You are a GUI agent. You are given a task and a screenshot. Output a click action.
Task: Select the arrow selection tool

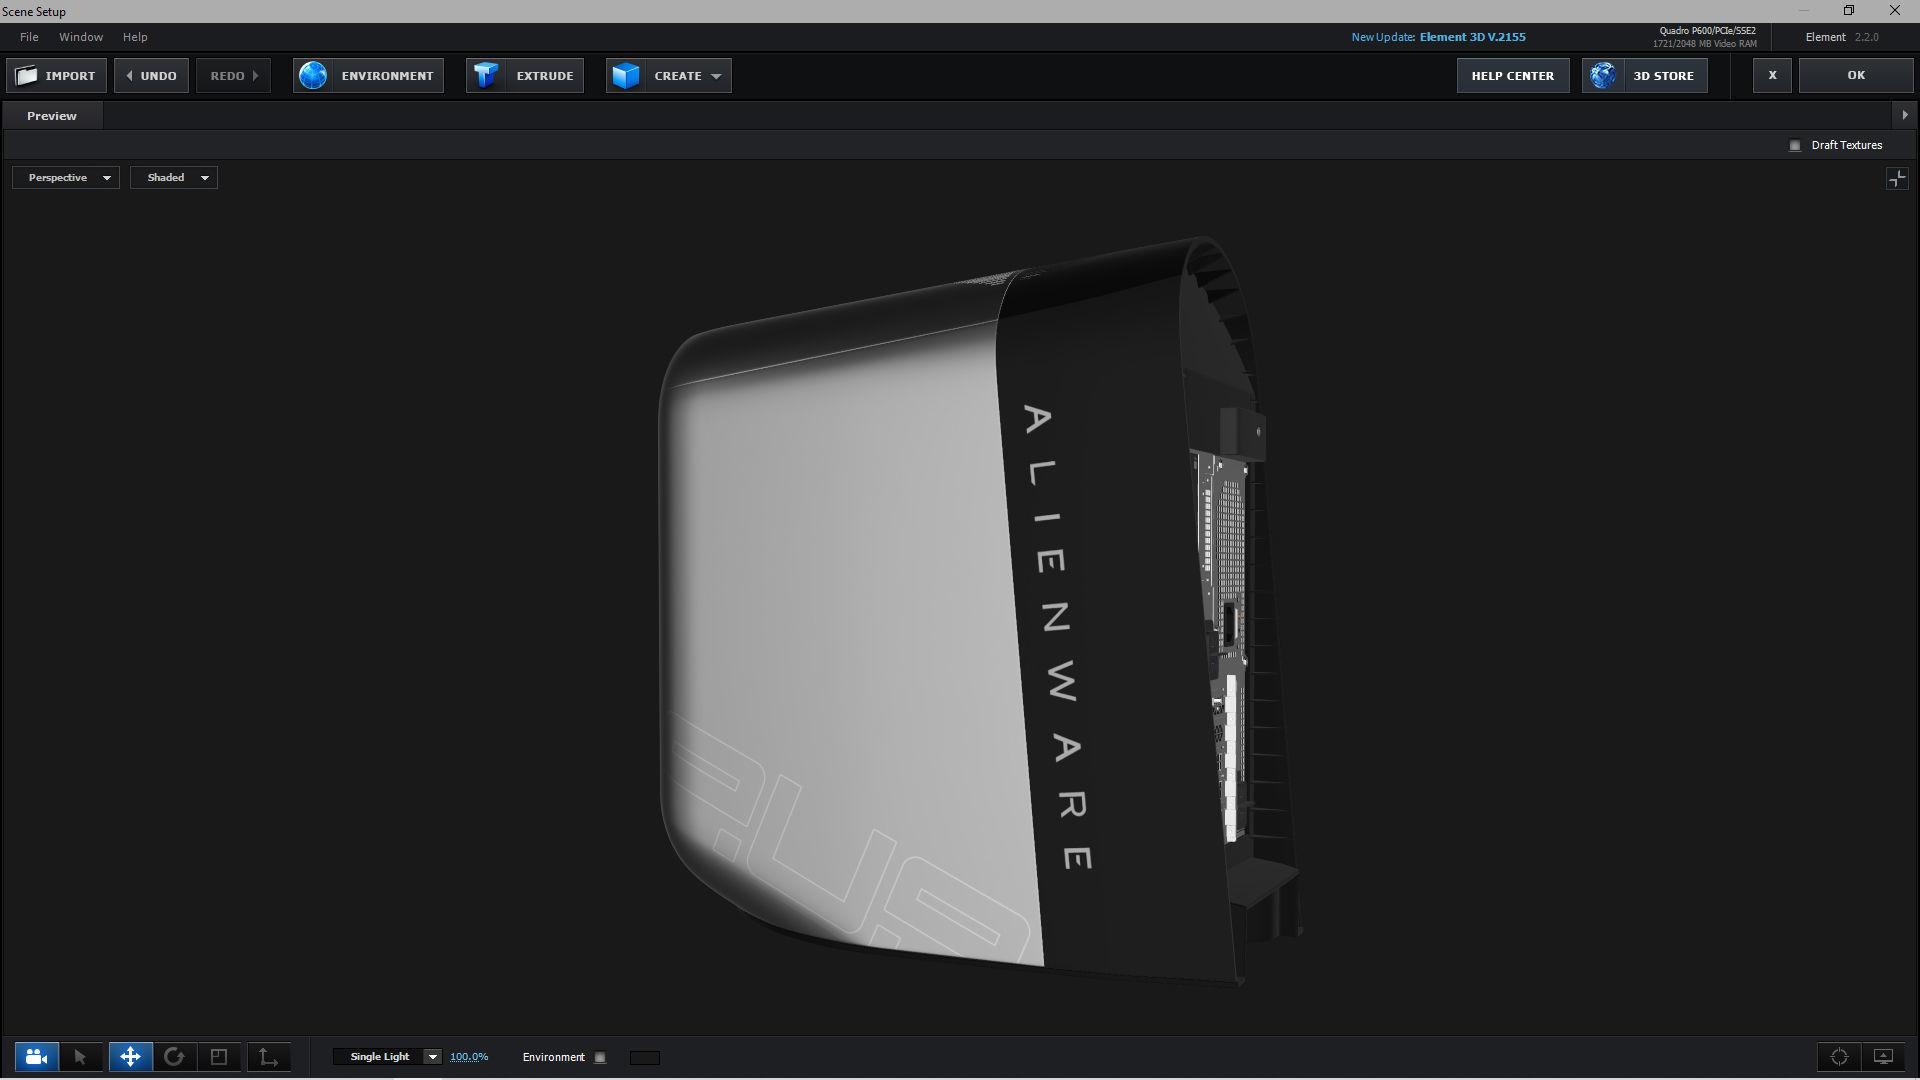point(80,1057)
